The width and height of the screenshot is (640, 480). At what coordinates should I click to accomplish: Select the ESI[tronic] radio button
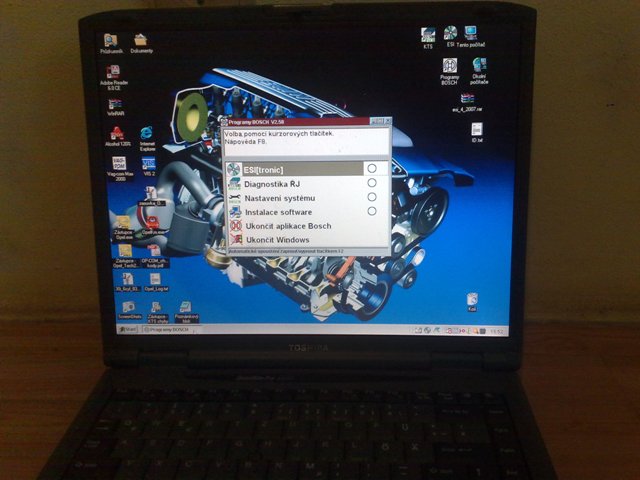[x=372, y=168]
